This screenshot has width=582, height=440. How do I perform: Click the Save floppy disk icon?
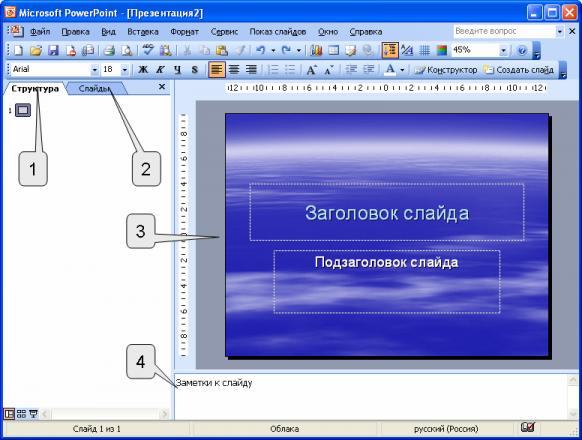tap(53, 50)
